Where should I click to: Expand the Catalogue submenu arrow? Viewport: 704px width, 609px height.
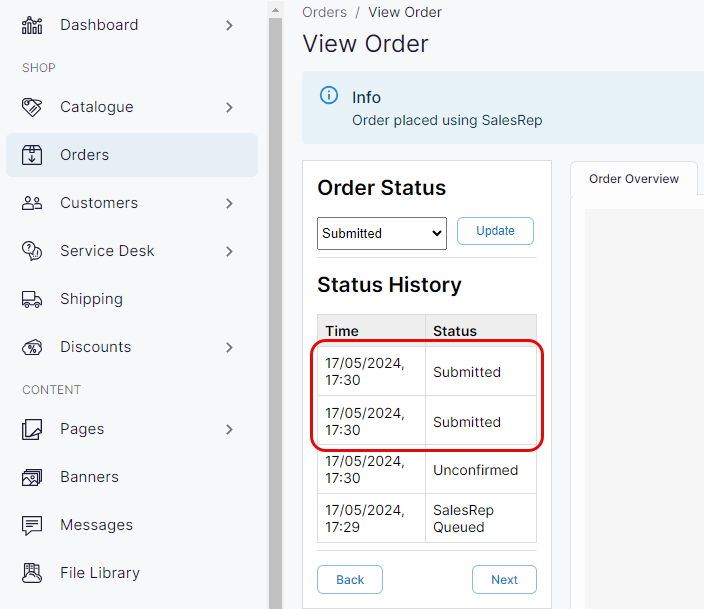point(229,107)
